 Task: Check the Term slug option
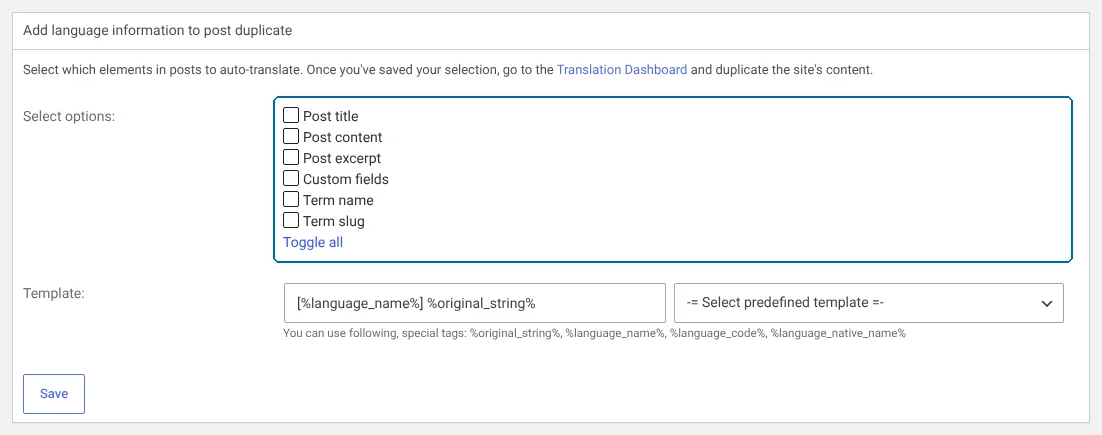click(x=291, y=221)
